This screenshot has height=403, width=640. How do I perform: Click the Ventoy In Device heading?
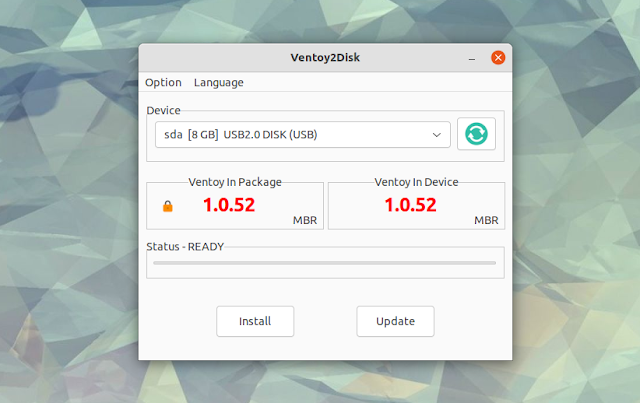click(416, 182)
